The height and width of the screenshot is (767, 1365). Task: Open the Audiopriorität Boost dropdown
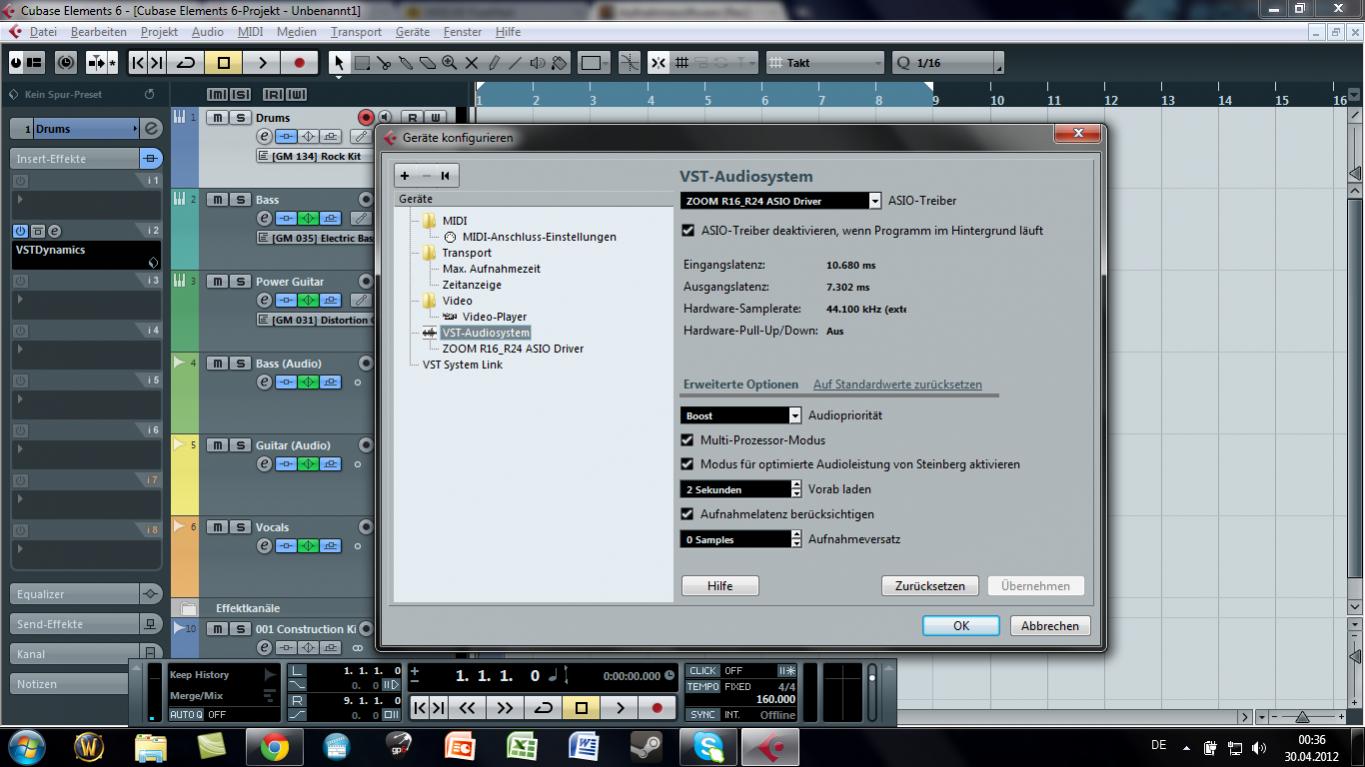click(741, 416)
